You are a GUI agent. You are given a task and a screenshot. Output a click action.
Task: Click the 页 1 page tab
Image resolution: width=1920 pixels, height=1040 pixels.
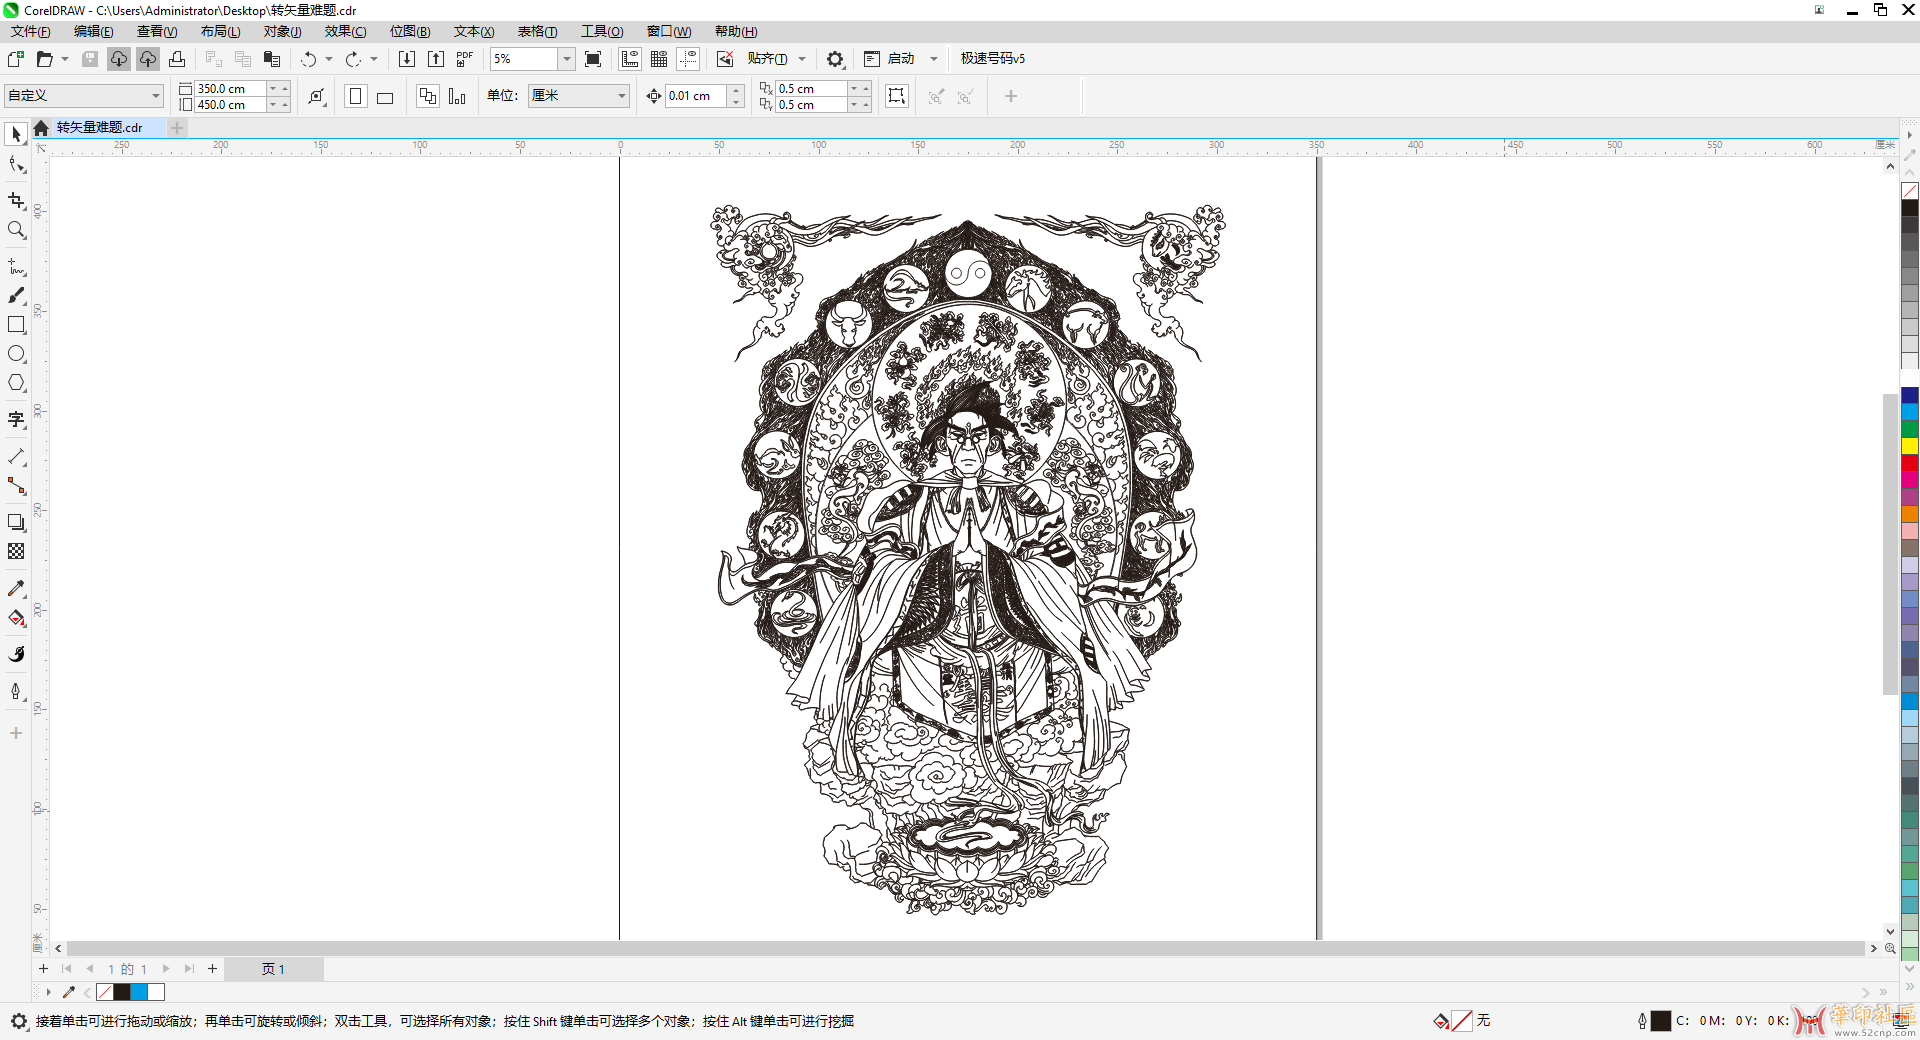273,969
